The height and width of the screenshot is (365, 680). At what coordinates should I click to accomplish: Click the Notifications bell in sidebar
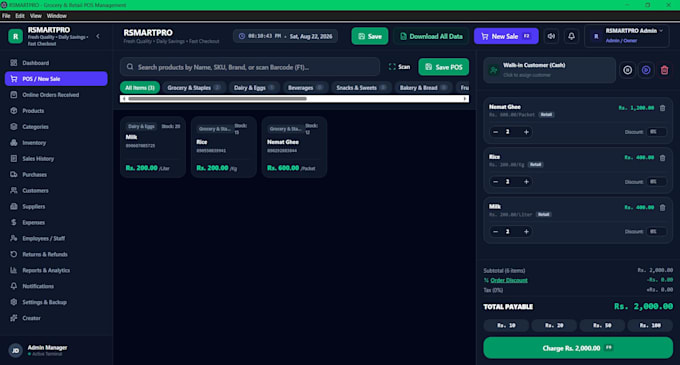[14, 286]
